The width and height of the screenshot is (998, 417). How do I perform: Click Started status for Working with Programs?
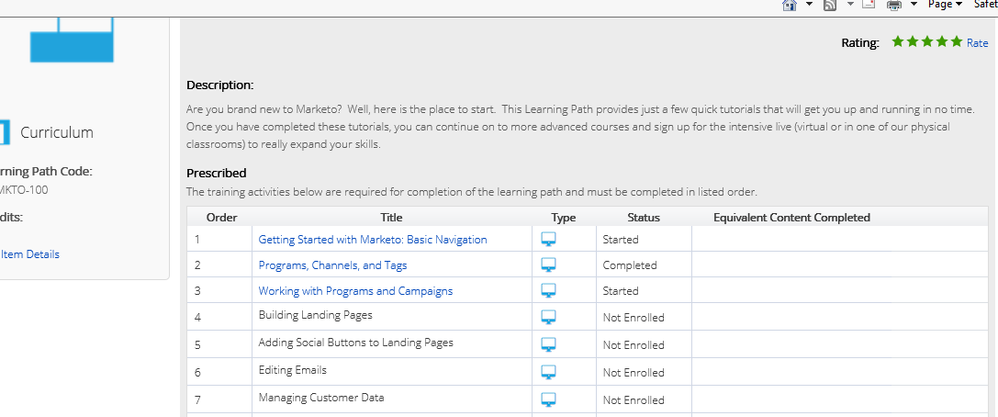point(621,290)
